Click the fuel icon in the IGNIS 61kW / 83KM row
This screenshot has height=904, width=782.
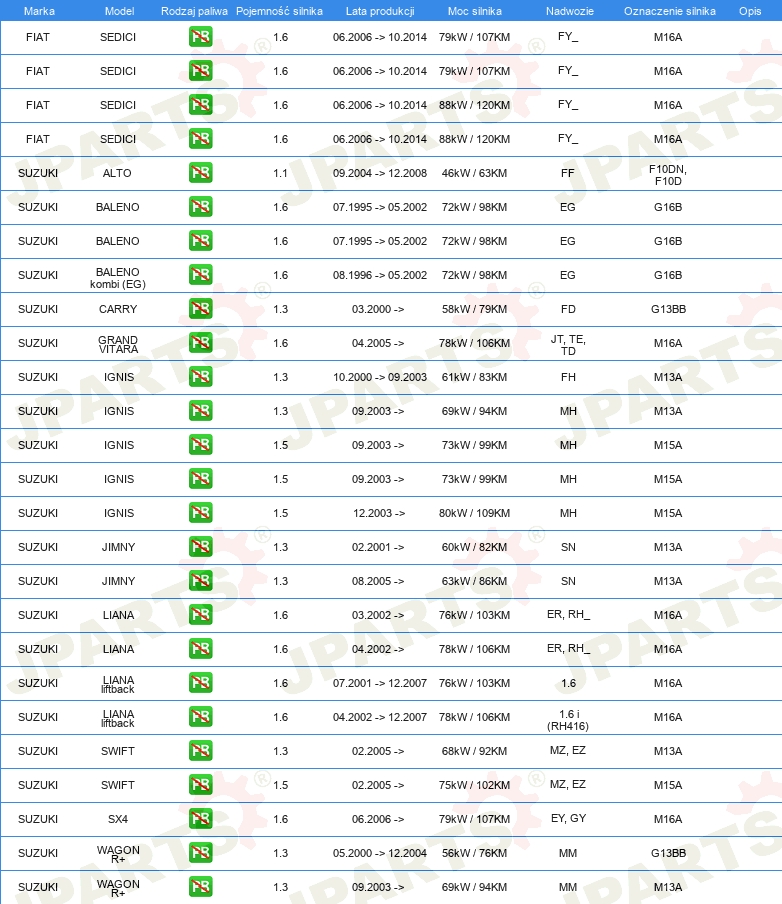pos(201,376)
